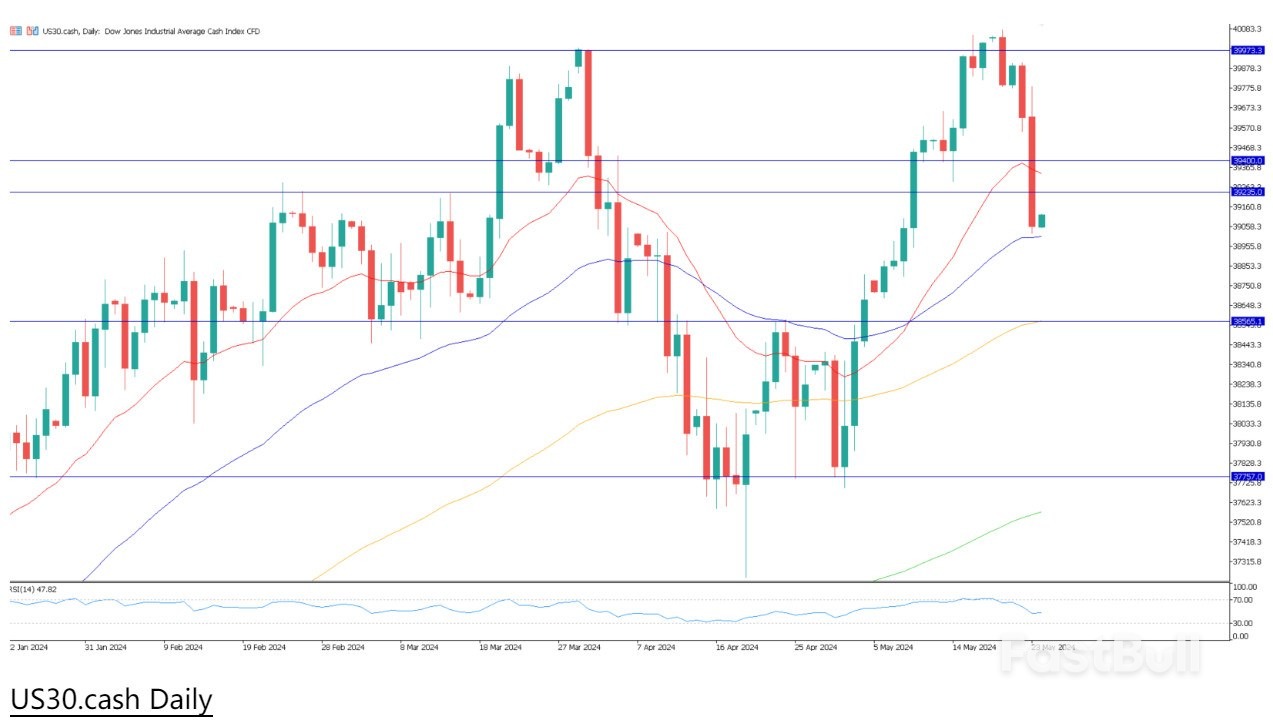Open the underlined US30.cash Daily link
This screenshot has width=1273, height=727.
(112, 699)
